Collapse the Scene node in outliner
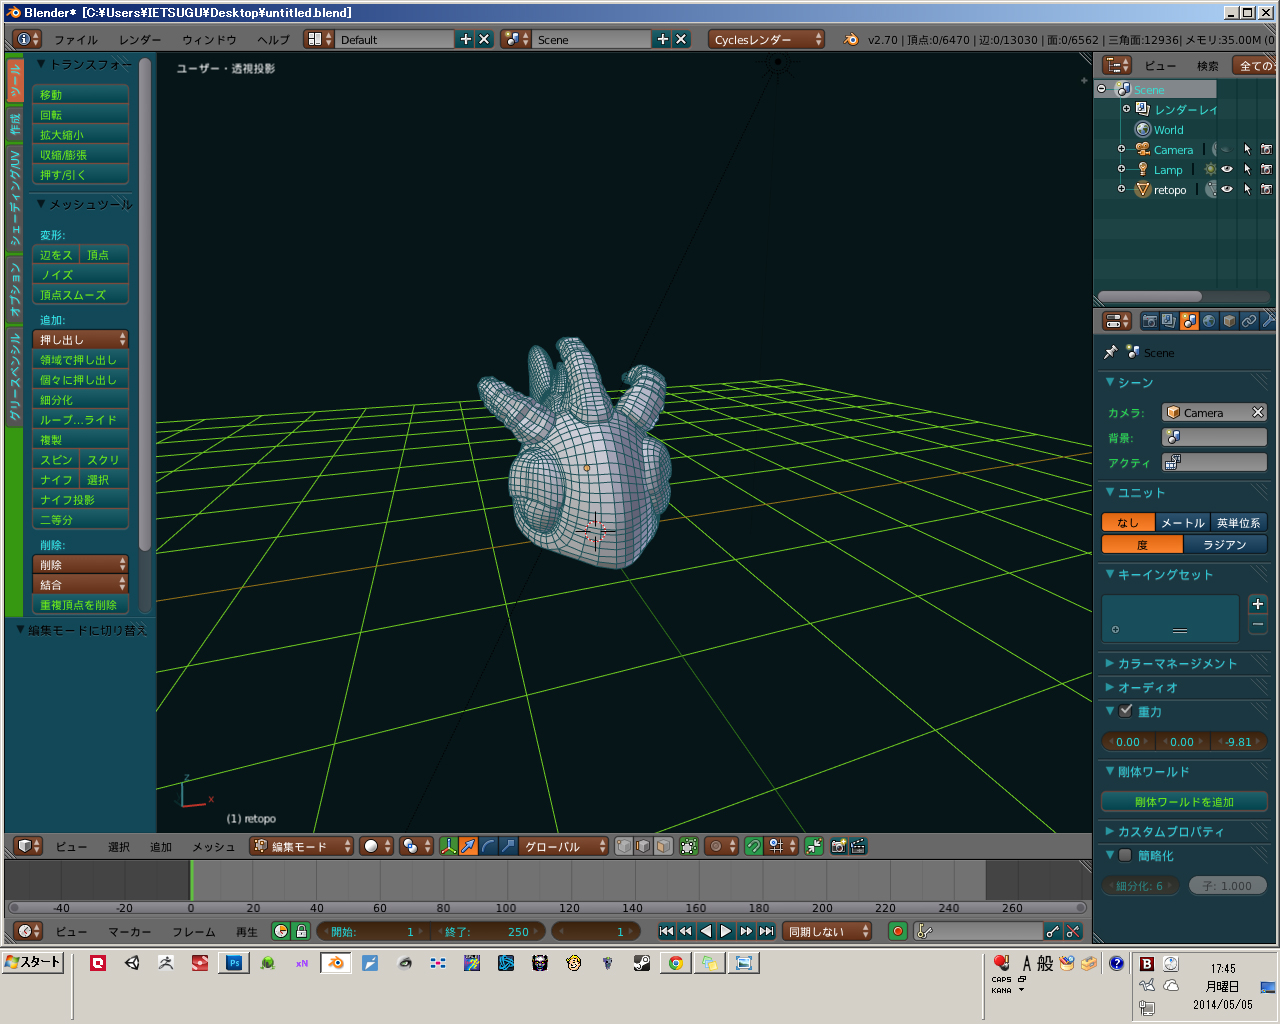This screenshot has height=1024, width=1280. [x=1102, y=89]
